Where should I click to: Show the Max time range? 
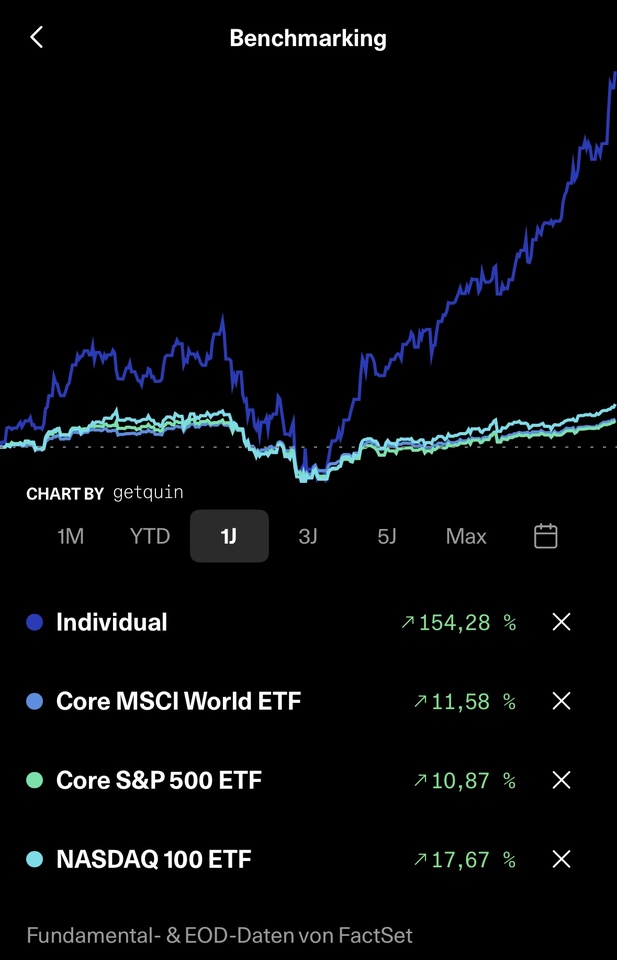coord(466,536)
